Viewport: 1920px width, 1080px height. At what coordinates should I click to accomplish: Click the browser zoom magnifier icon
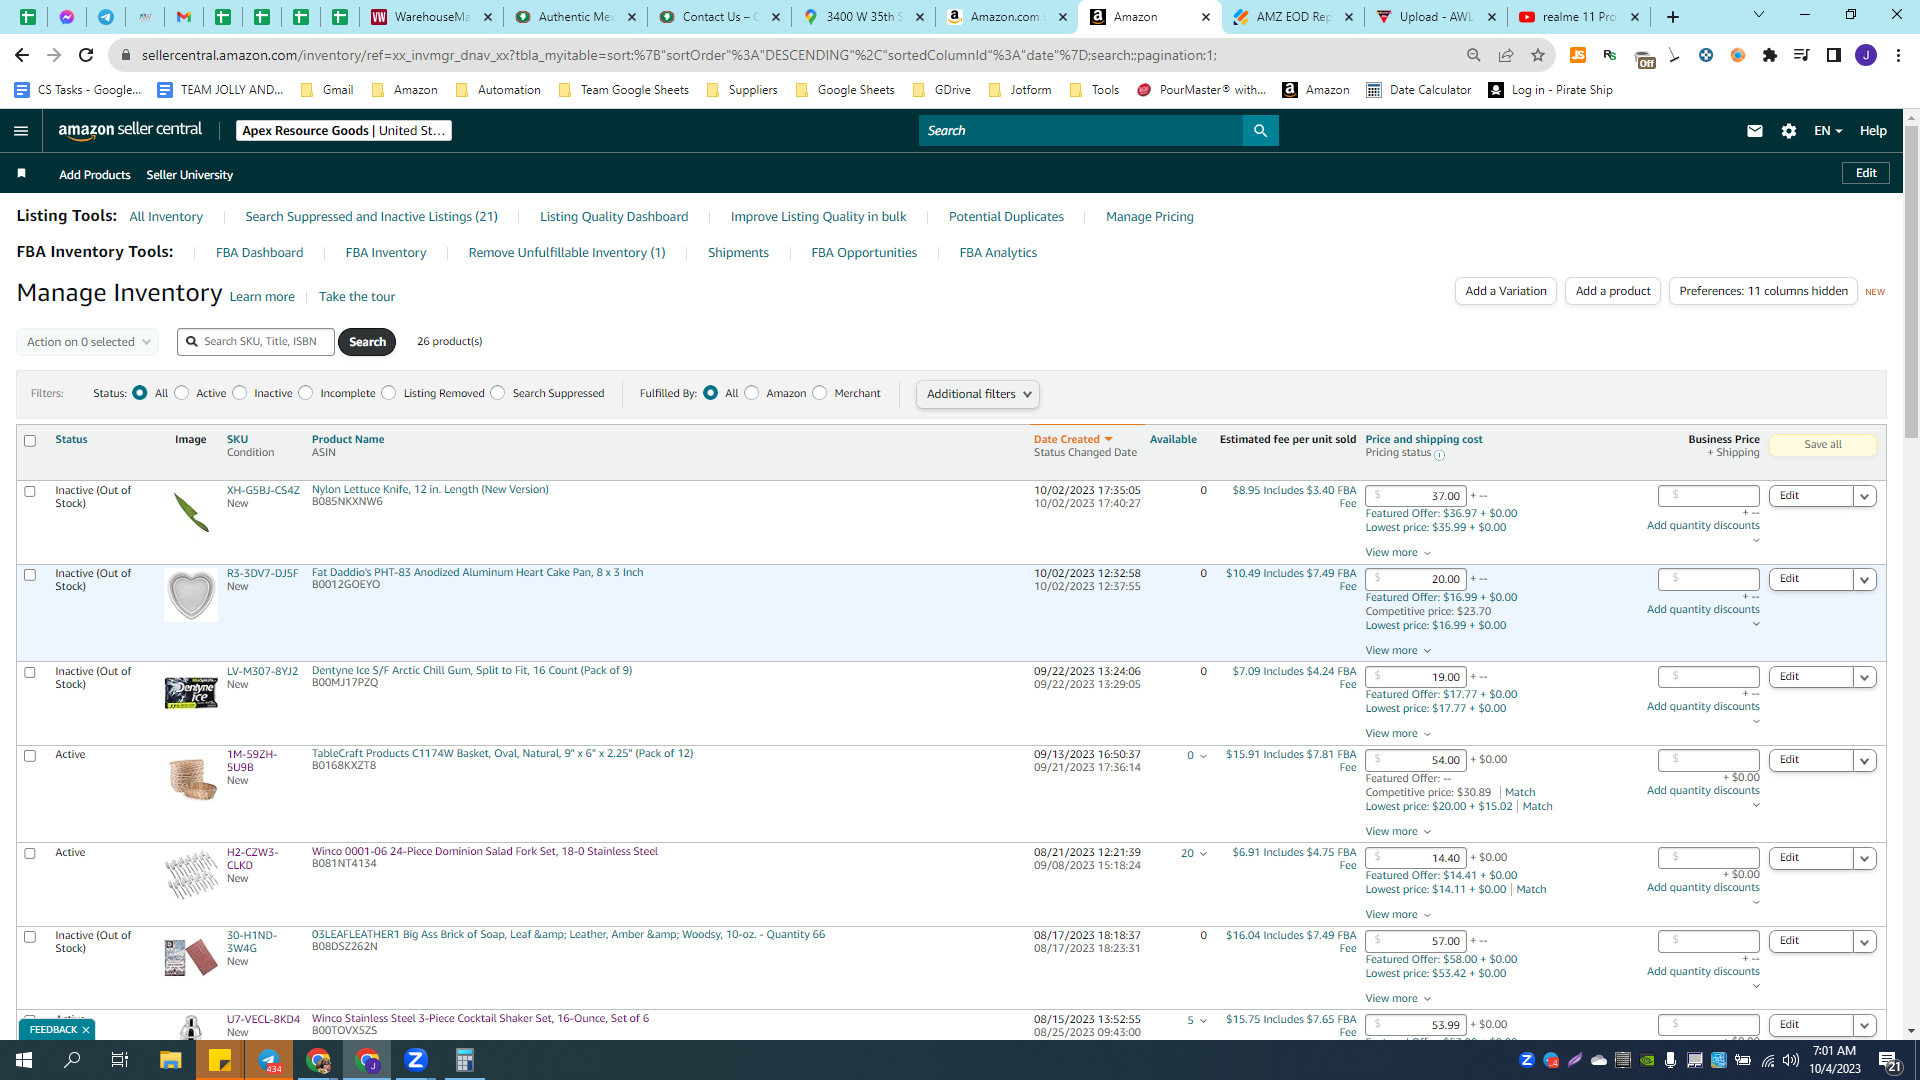click(x=1473, y=55)
